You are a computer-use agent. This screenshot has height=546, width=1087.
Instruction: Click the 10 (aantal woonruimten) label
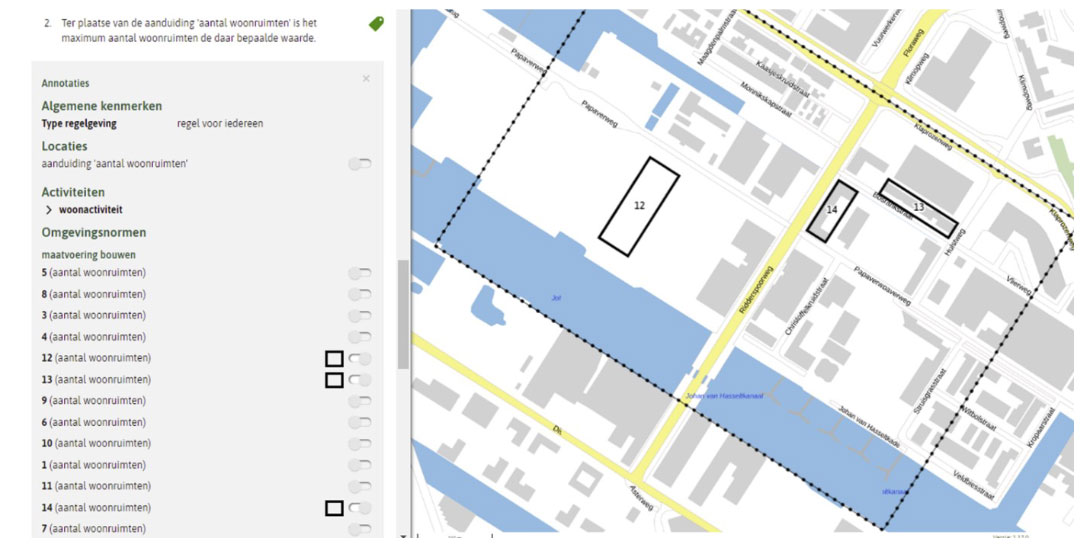(95, 443)
